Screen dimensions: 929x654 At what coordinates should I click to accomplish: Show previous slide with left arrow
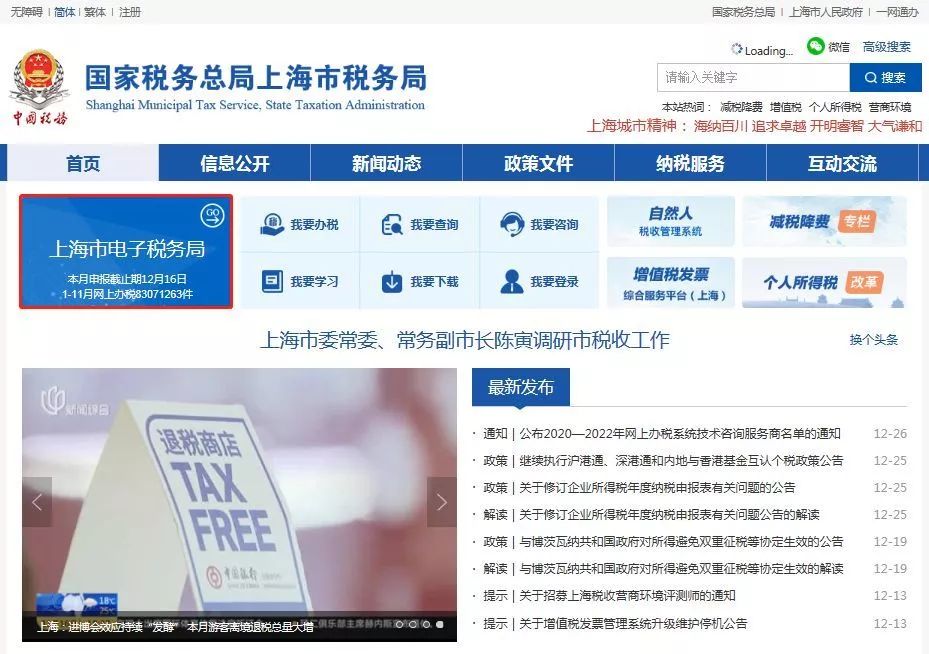tap(37, 502)
